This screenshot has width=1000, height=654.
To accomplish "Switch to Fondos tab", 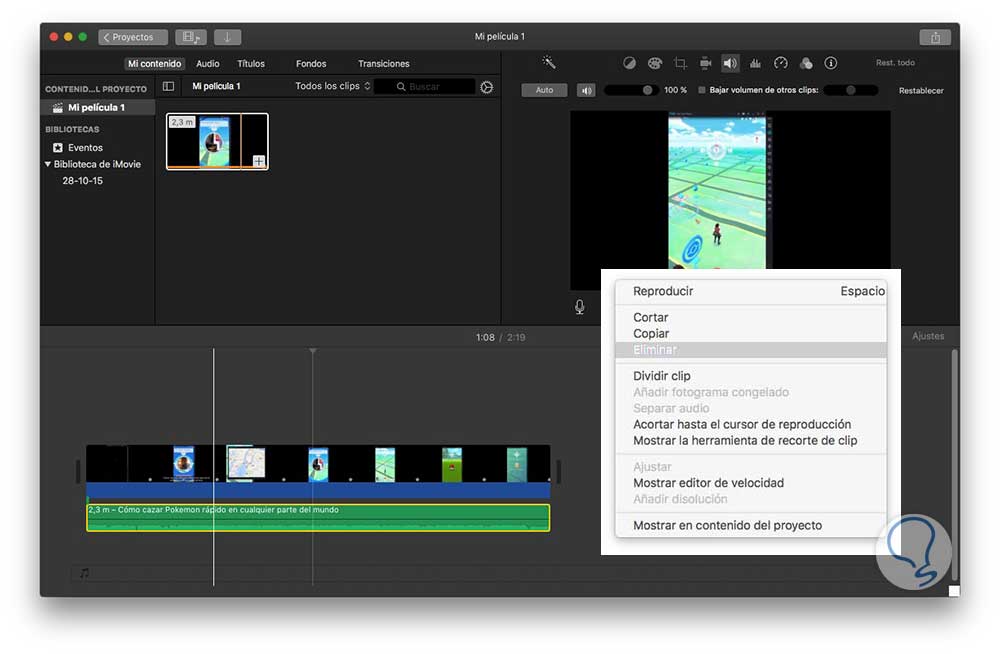I will (x=311, y=63).
